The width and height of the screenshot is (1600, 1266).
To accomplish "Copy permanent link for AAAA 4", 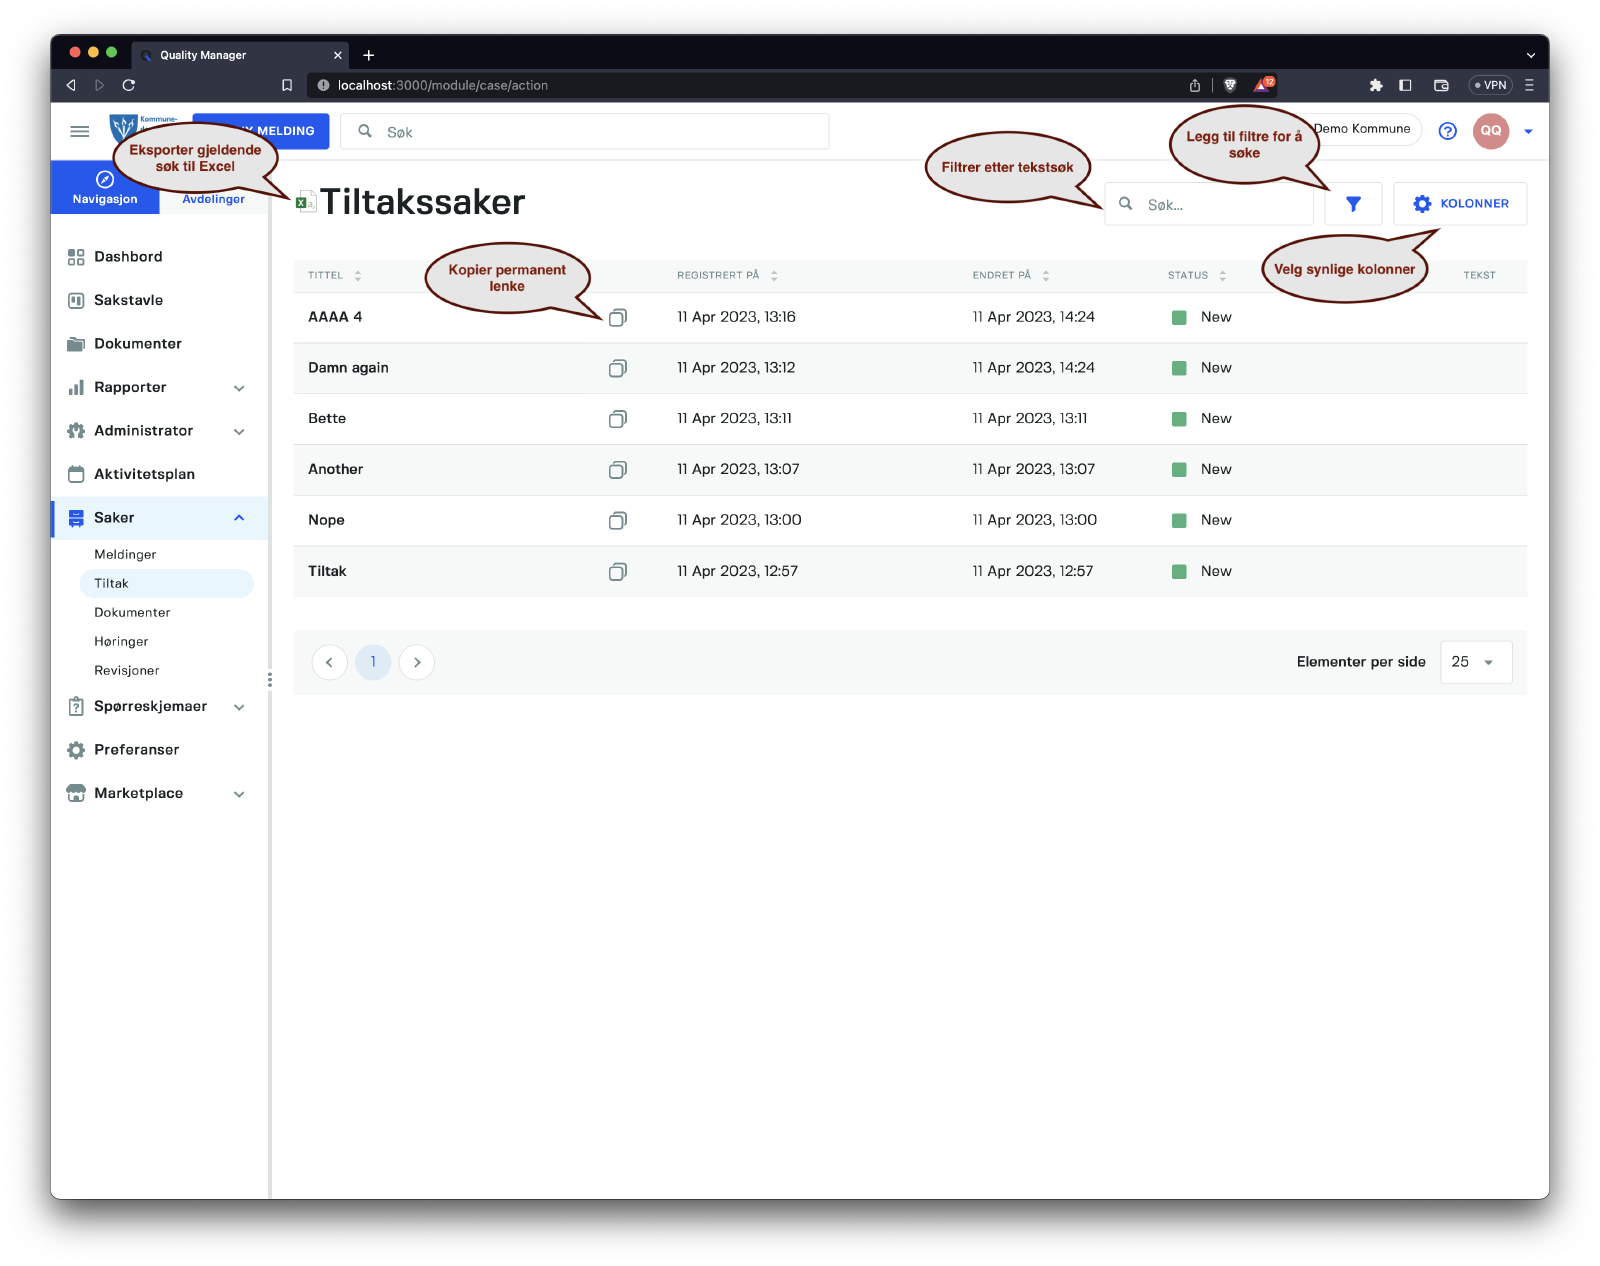I will pyautogui.click(x=617, y=317).
